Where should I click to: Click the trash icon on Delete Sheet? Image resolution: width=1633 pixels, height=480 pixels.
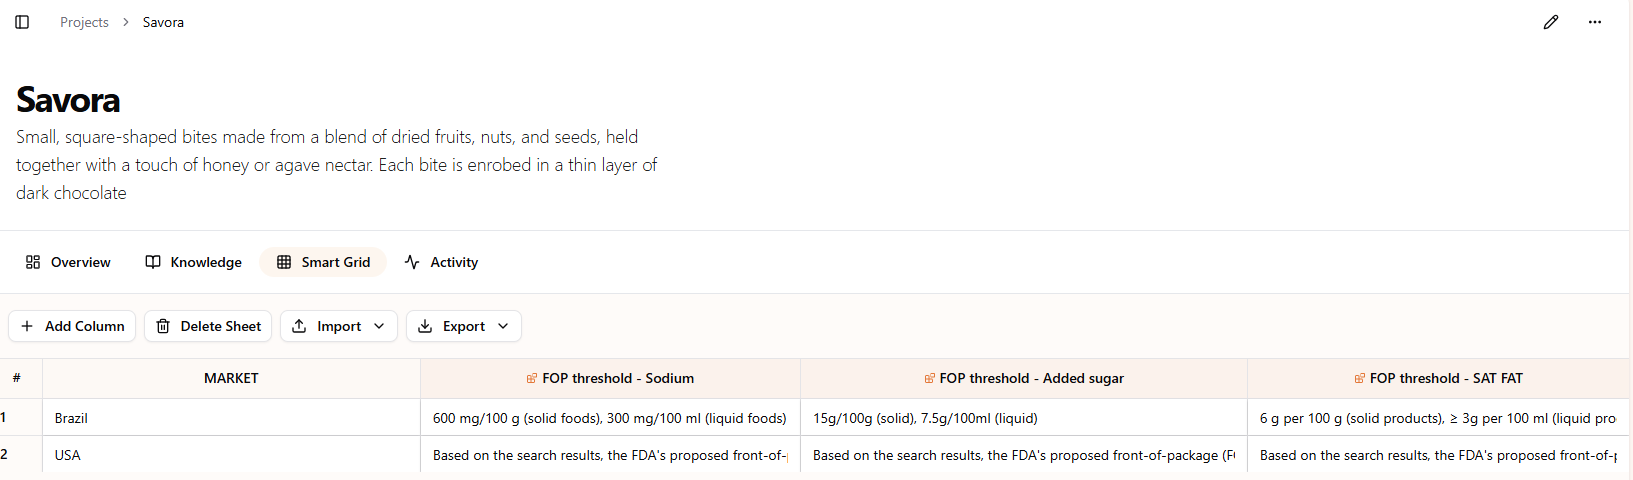click(x=163, y=326)
